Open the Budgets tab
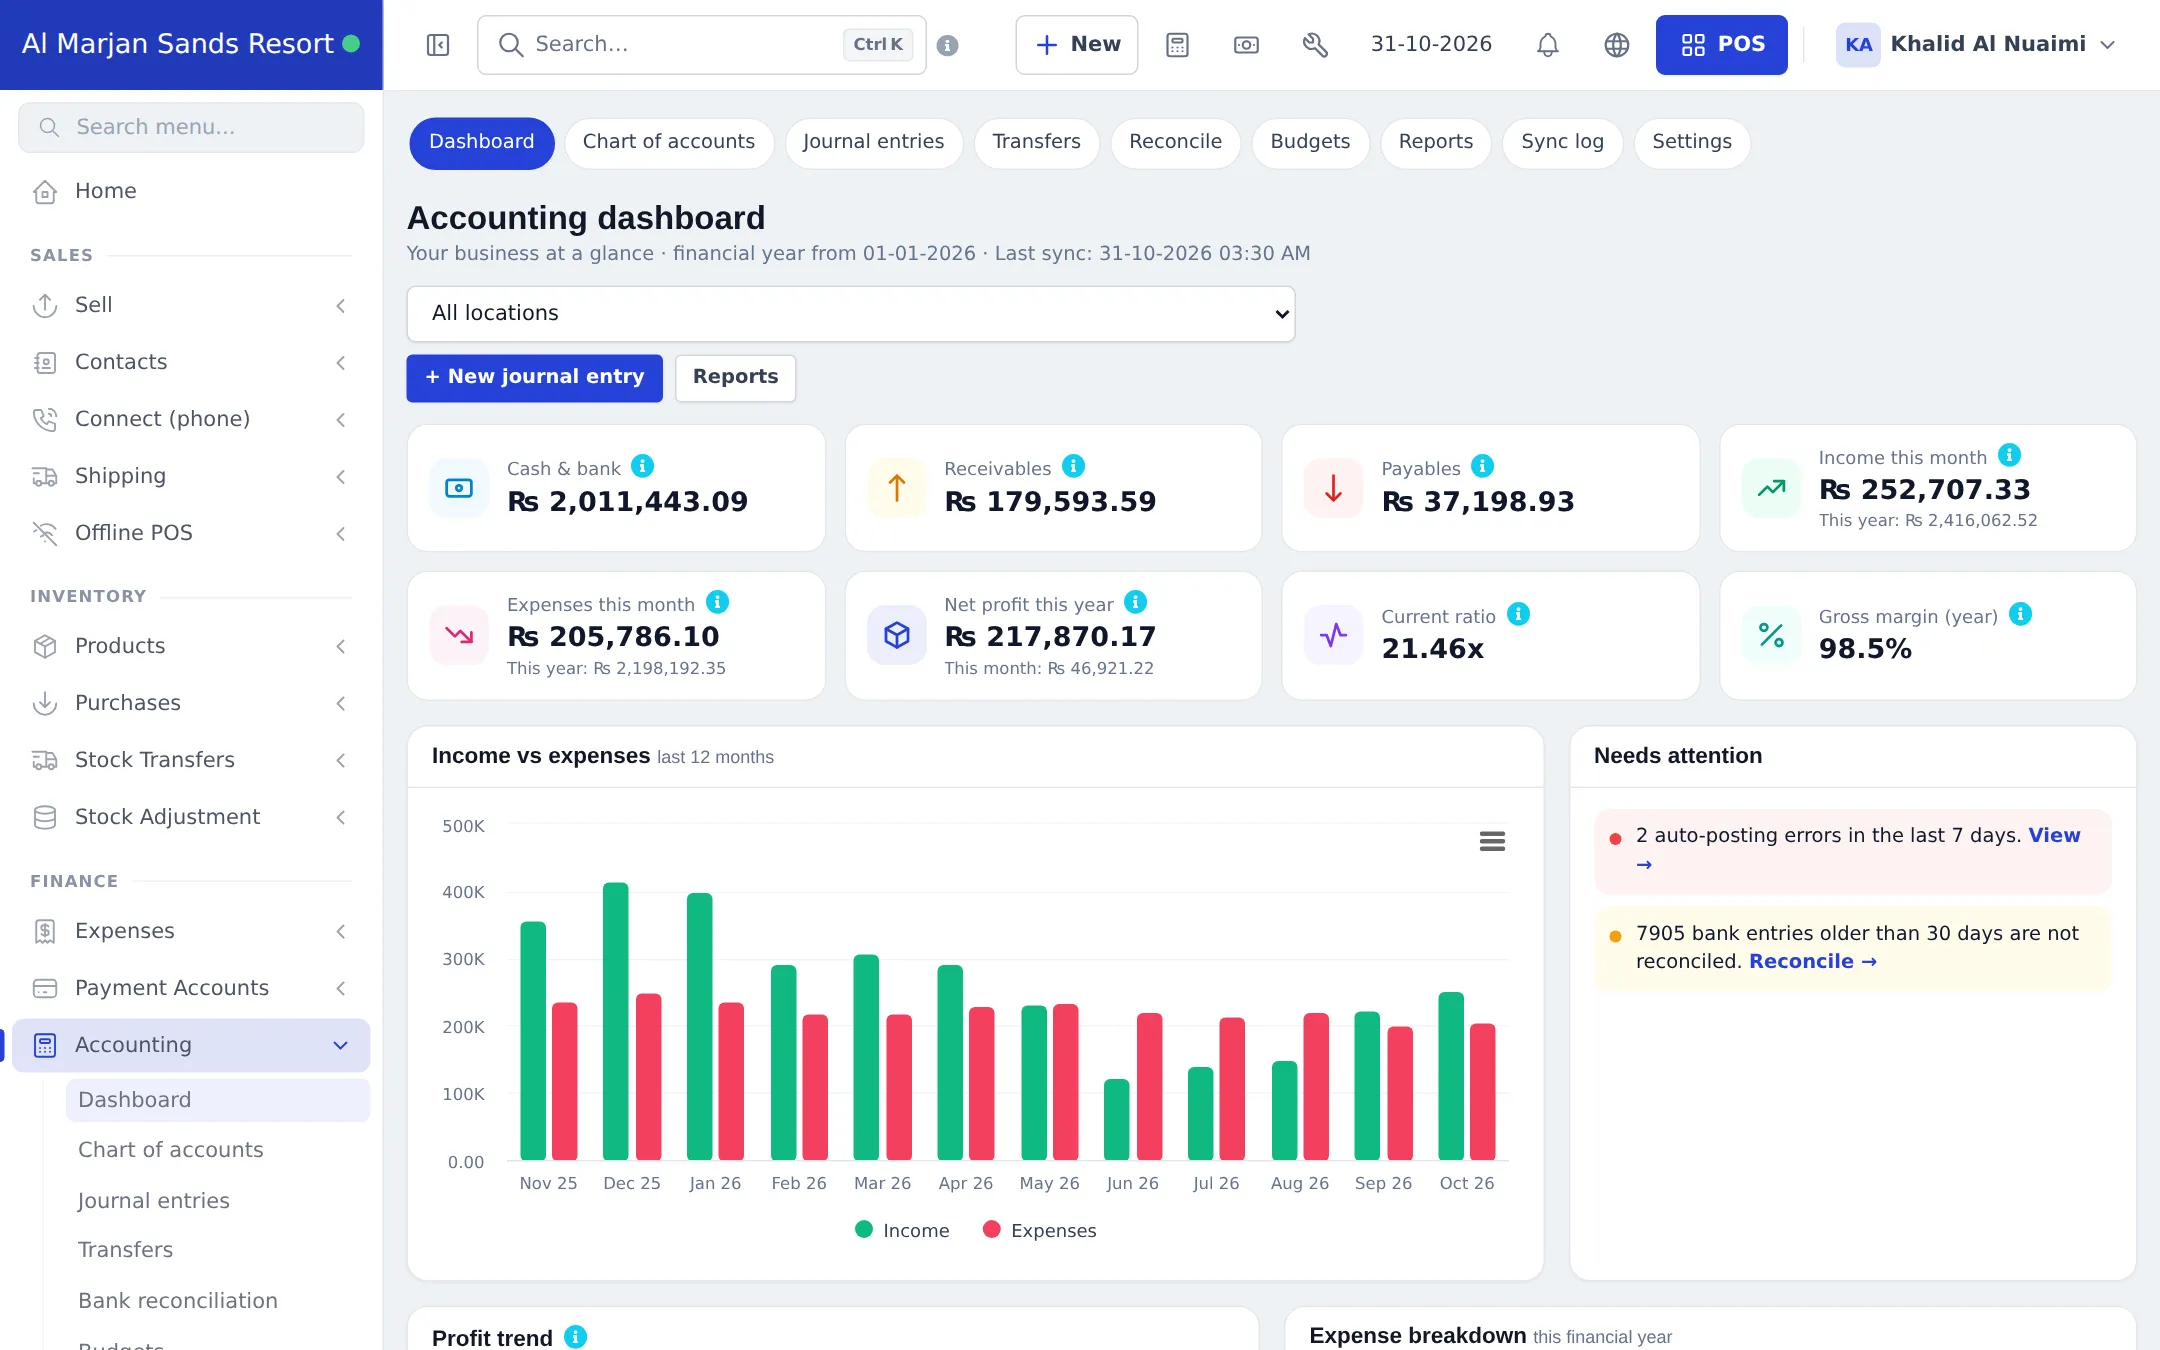The width and height of the screenshot is (2160, 1350). pyautogui.click(x=1310, y=142)
